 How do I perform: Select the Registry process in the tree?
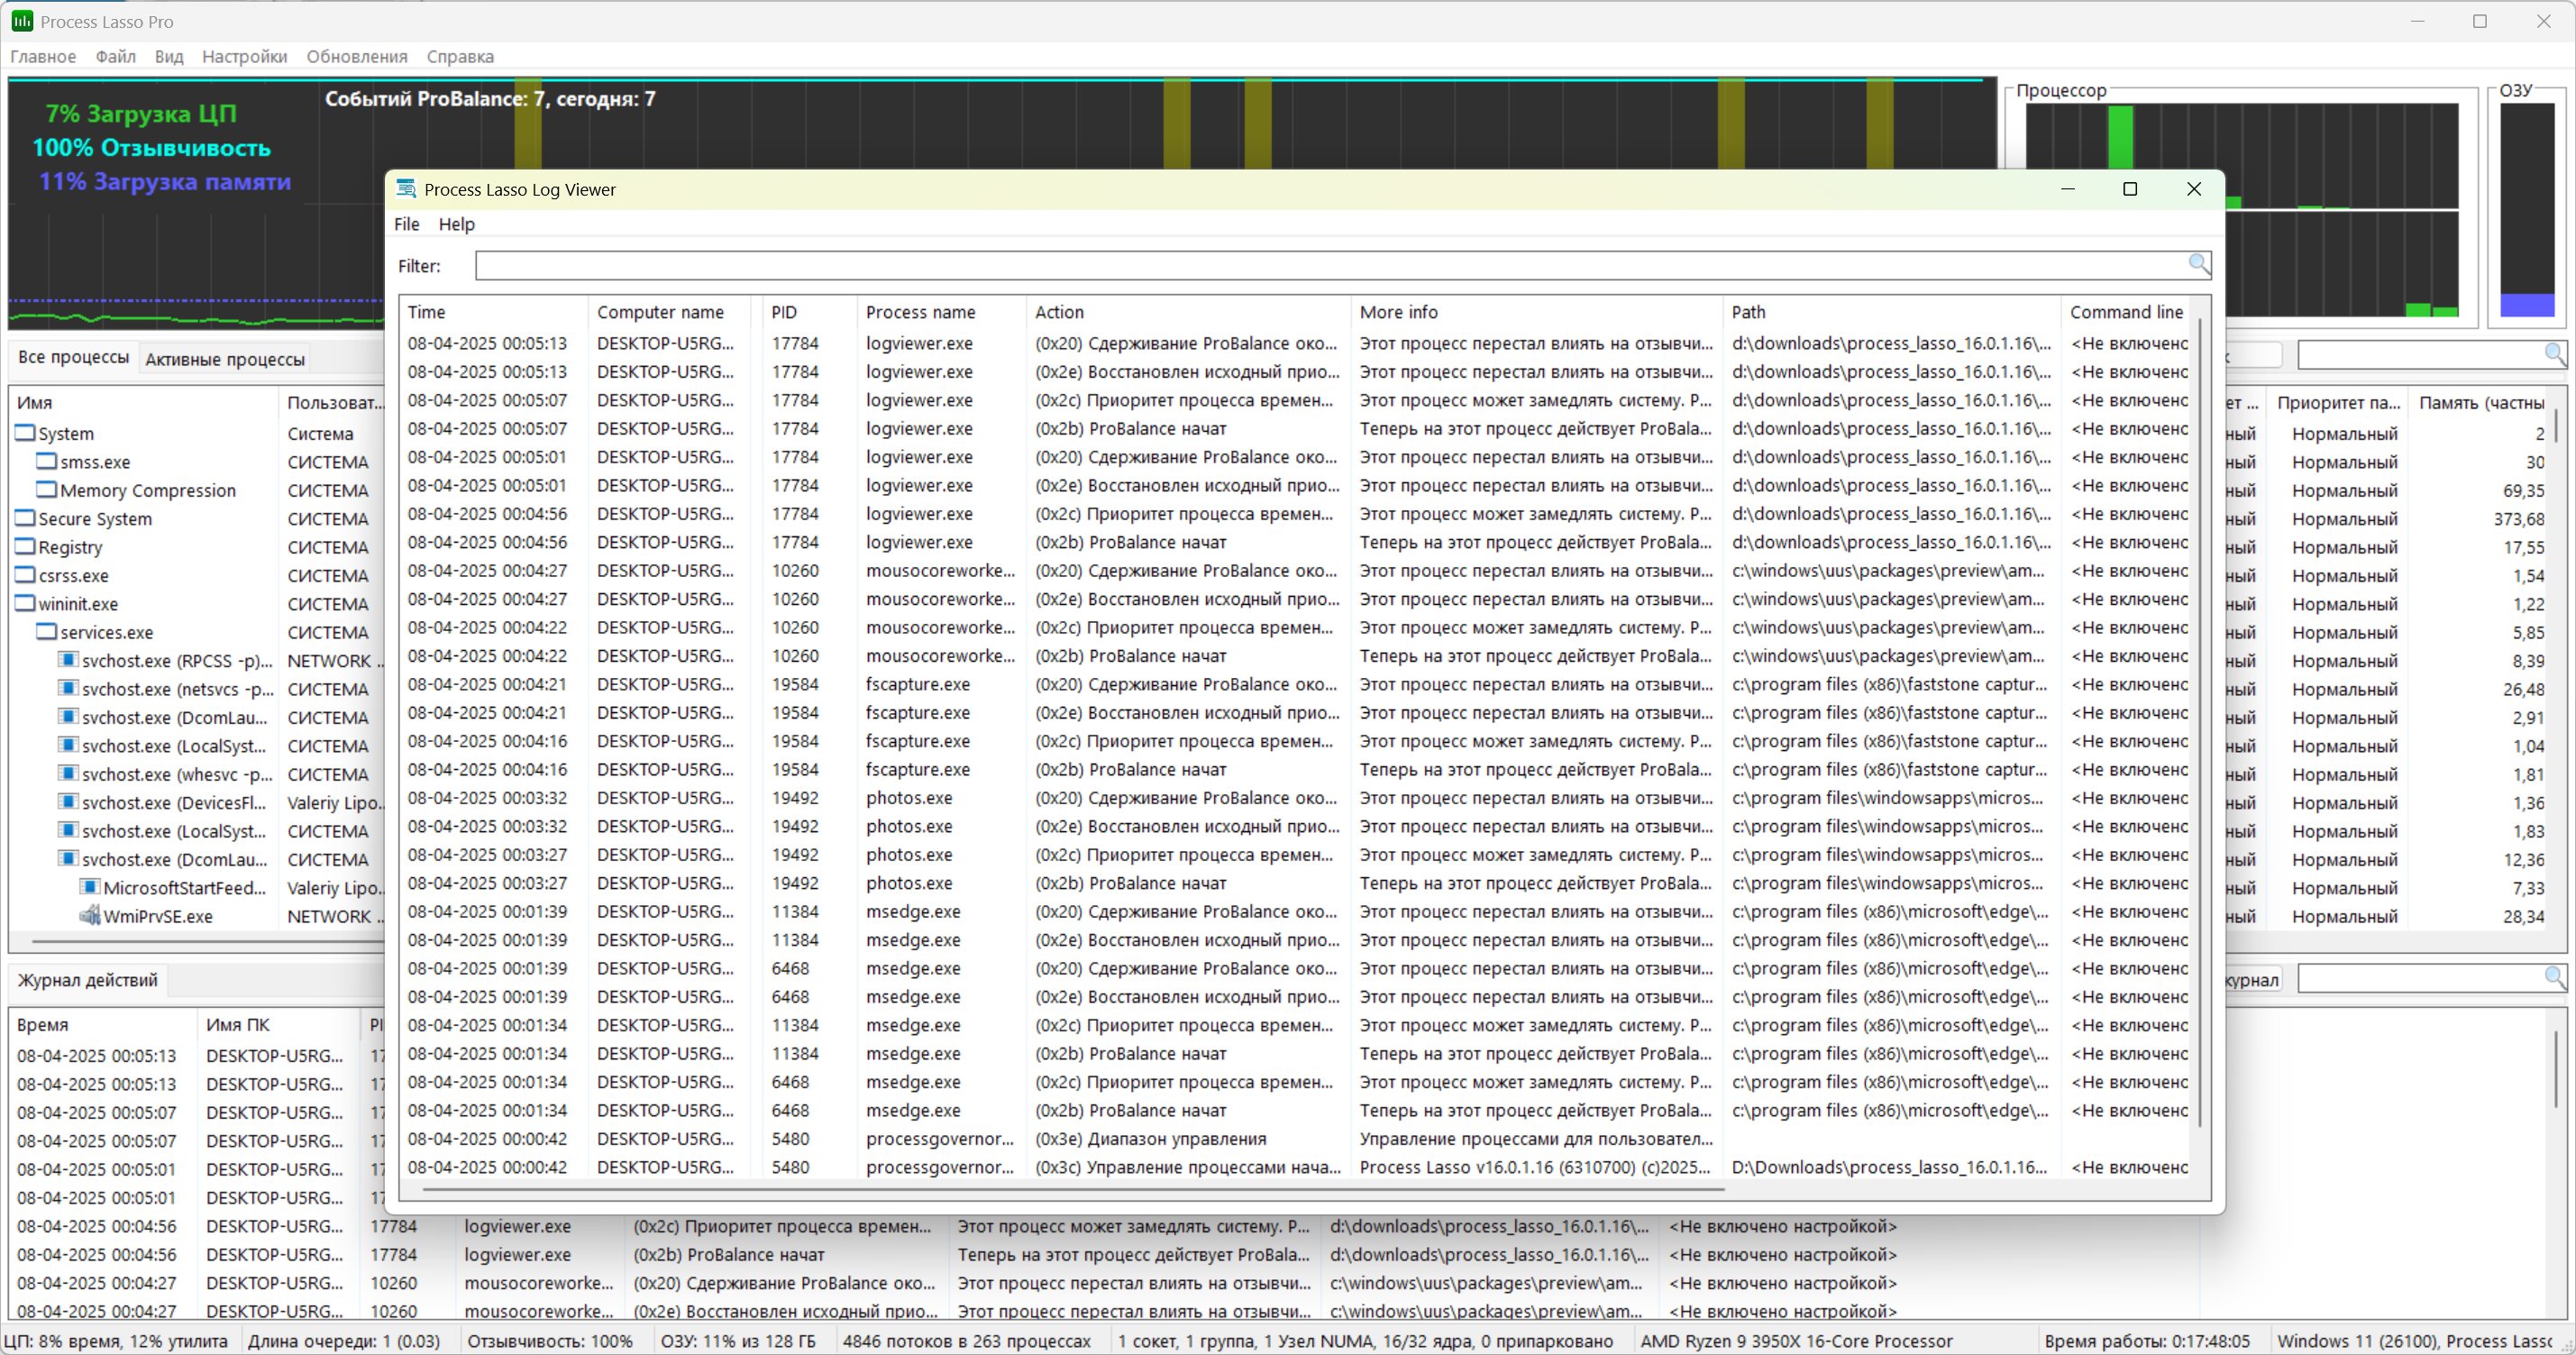(x=70, y=547)
